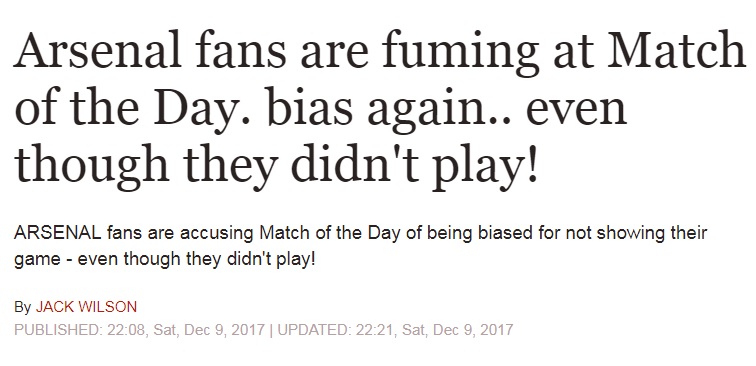Click the first "Sat, Dec 9, 2017" date

(209, 330)
